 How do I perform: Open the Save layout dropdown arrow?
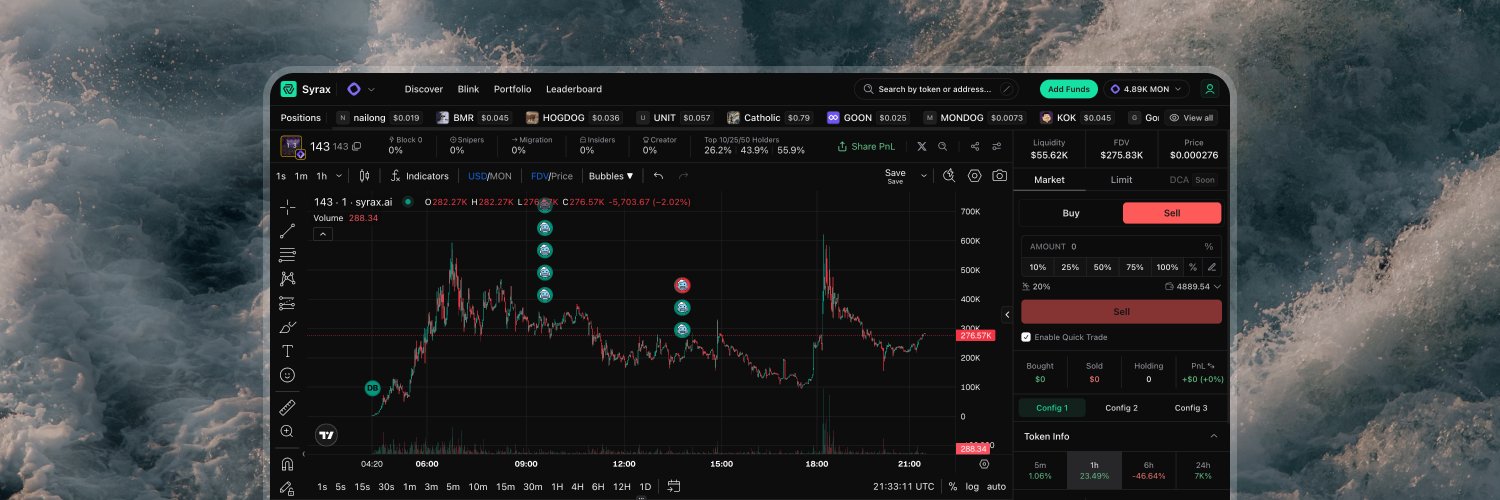point(923,176)
